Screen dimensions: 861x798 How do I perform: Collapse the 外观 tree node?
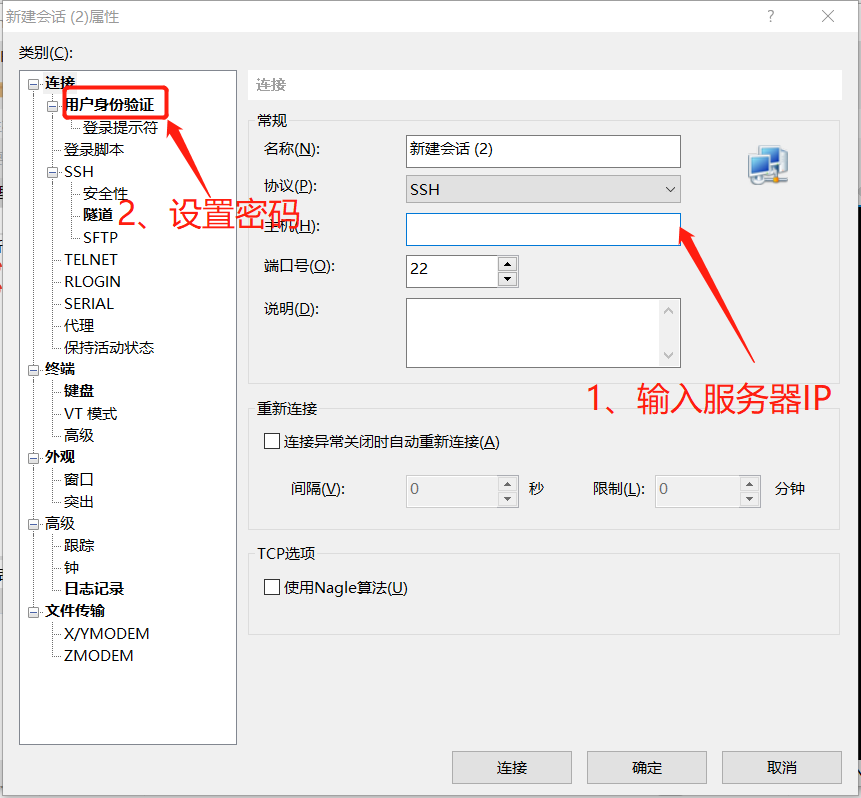[x=33, y=458]
